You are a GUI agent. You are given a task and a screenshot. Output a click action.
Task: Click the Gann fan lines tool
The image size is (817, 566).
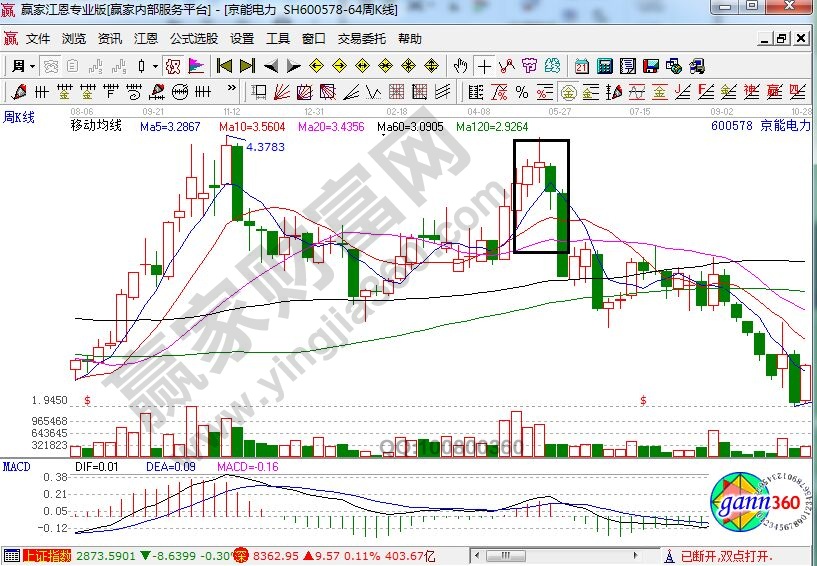point(283,92)
